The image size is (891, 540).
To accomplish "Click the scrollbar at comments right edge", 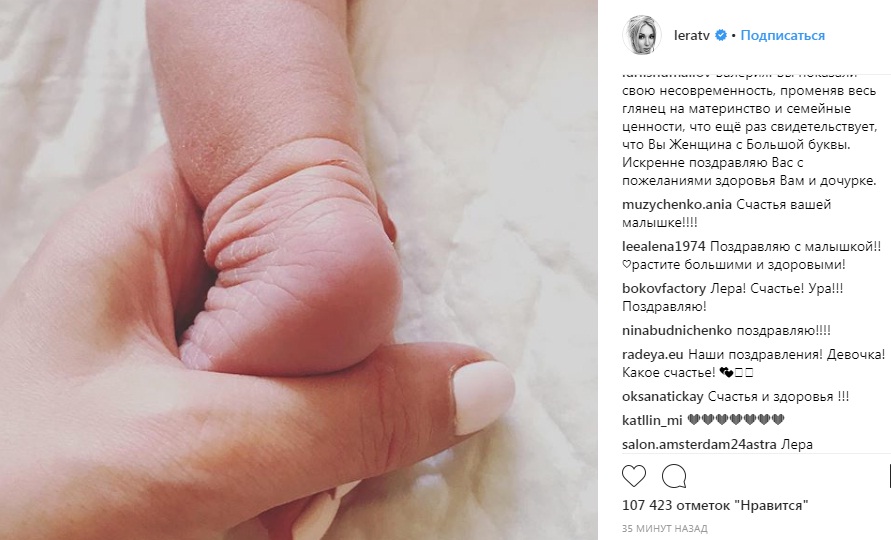I will tap(889, 476).
